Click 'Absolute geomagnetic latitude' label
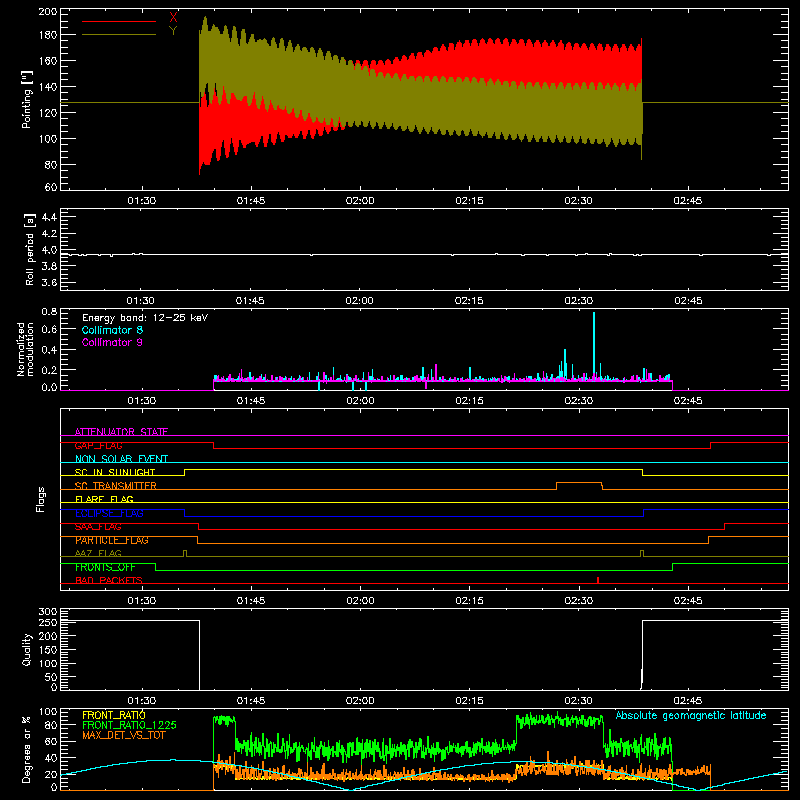This screenshot has width=800, height=800. 691,716
